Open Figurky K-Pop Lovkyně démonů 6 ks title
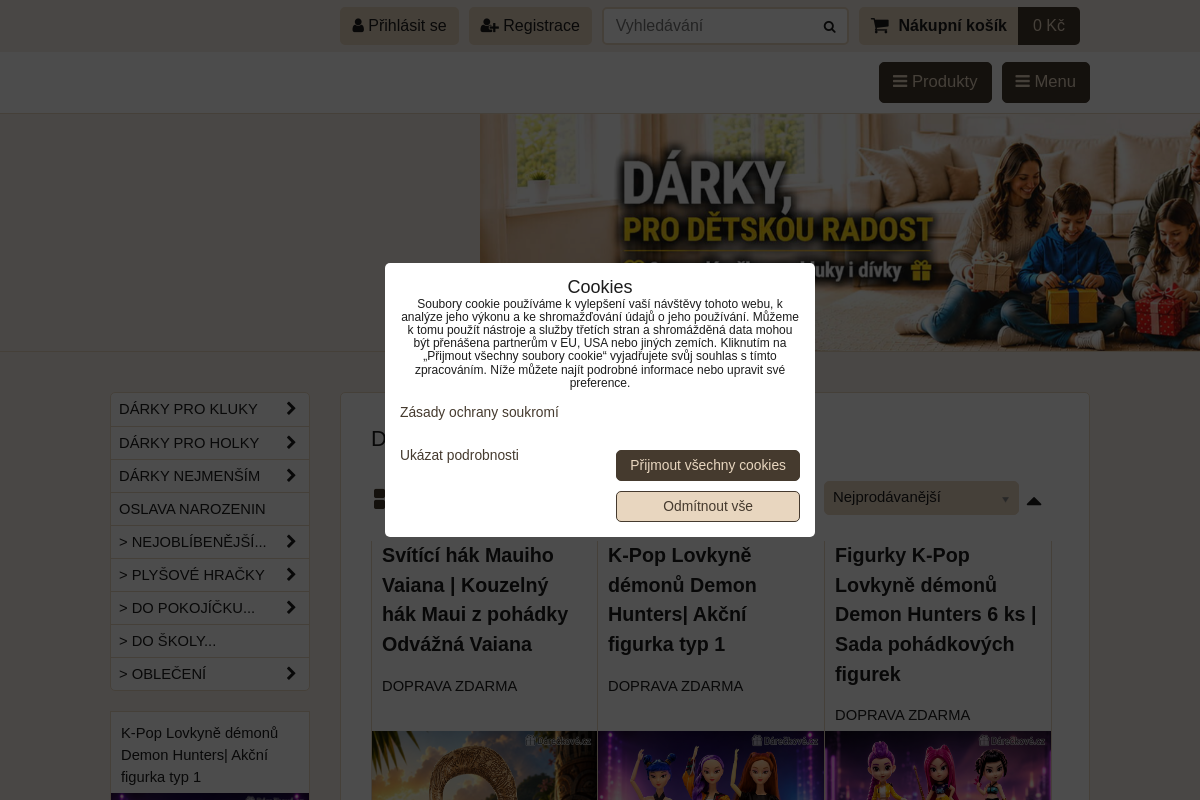Viewport: 1200px width, 800px height. point(936,614)
